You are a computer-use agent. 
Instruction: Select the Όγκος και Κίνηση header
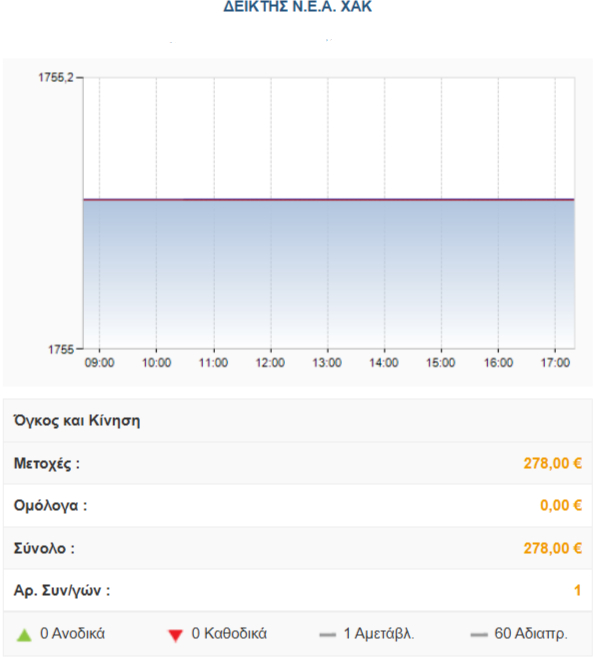point(77,420)
